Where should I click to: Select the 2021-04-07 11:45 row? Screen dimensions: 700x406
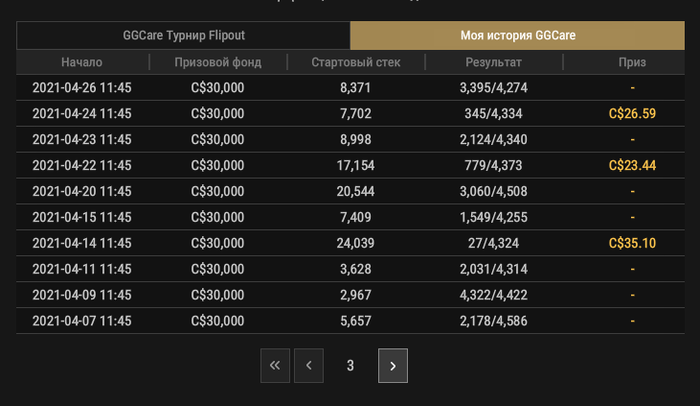(x=350, y=321)
